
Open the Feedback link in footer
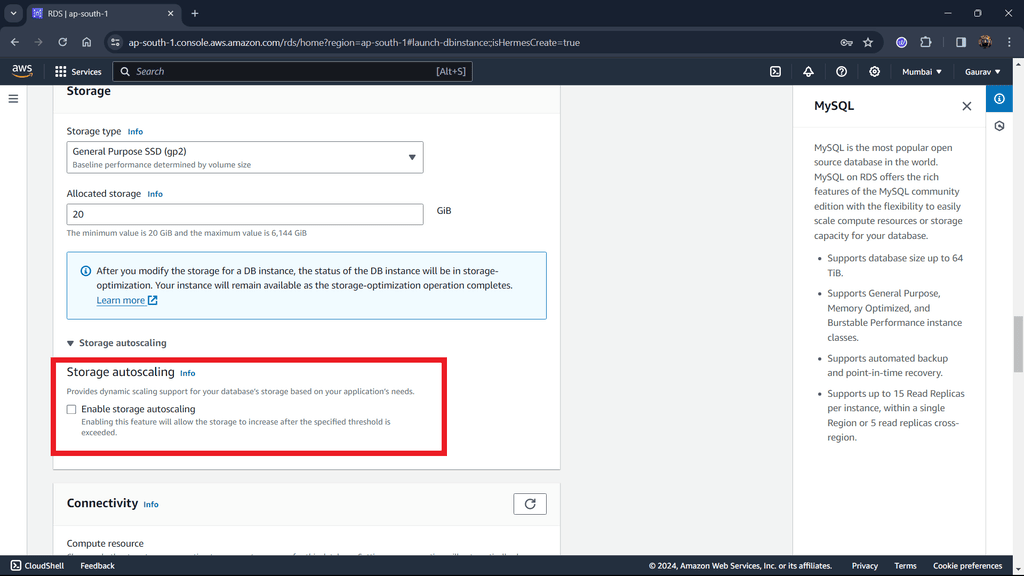point(97,566)
